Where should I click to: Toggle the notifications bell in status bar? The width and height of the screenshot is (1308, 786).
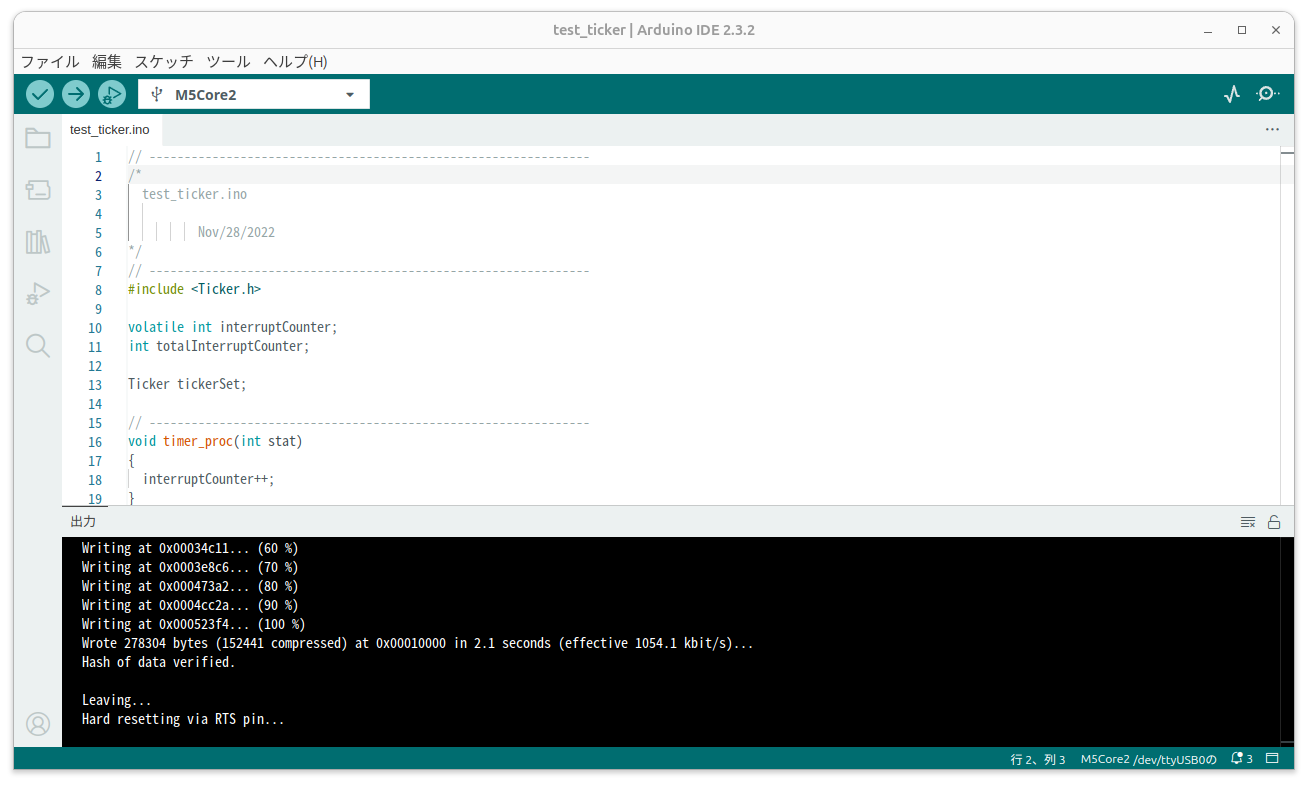click(1236, 759)
